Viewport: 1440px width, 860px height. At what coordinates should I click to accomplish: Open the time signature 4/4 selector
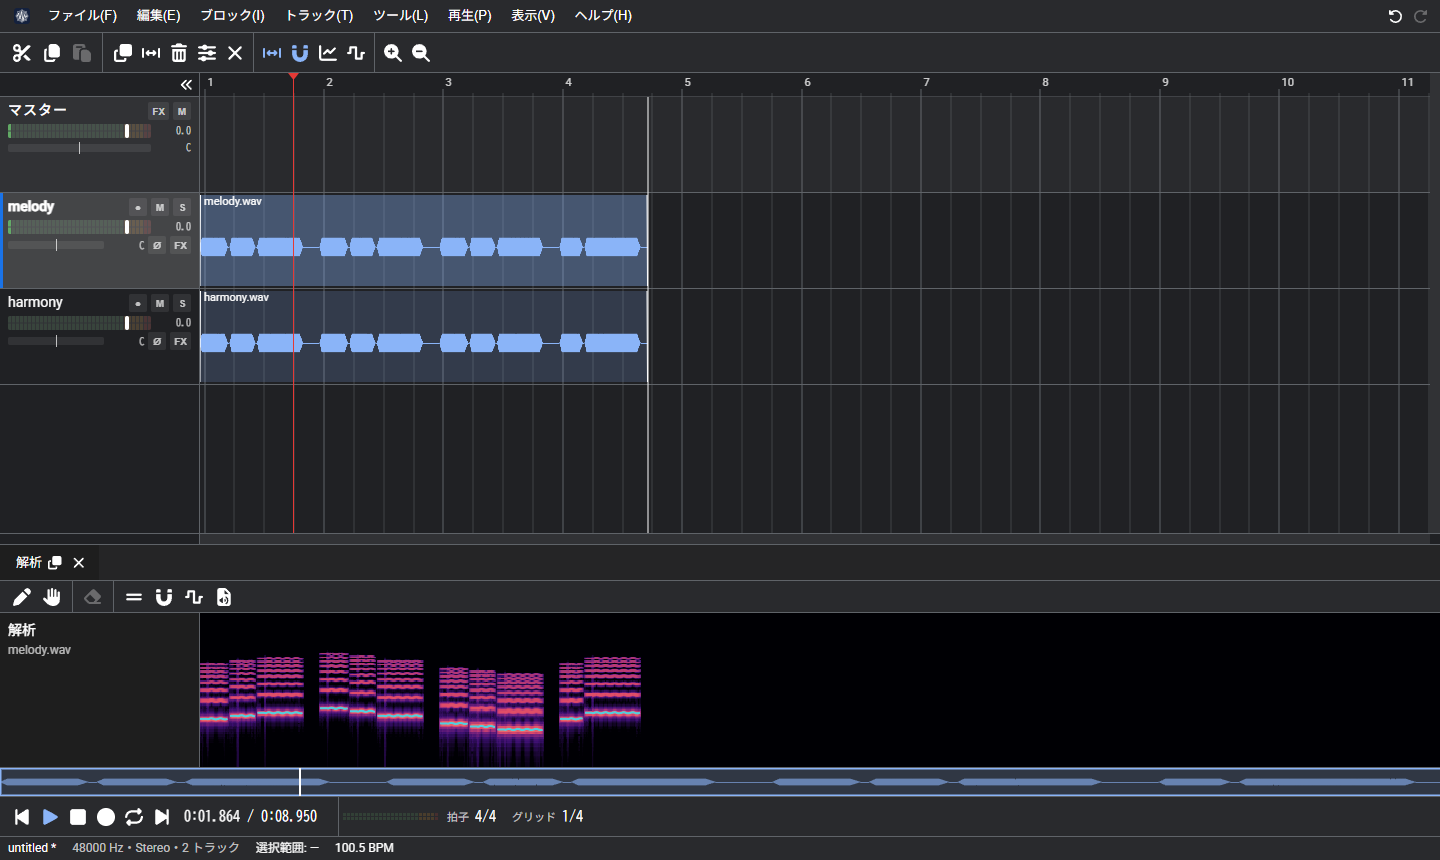(x=485, y=817)
